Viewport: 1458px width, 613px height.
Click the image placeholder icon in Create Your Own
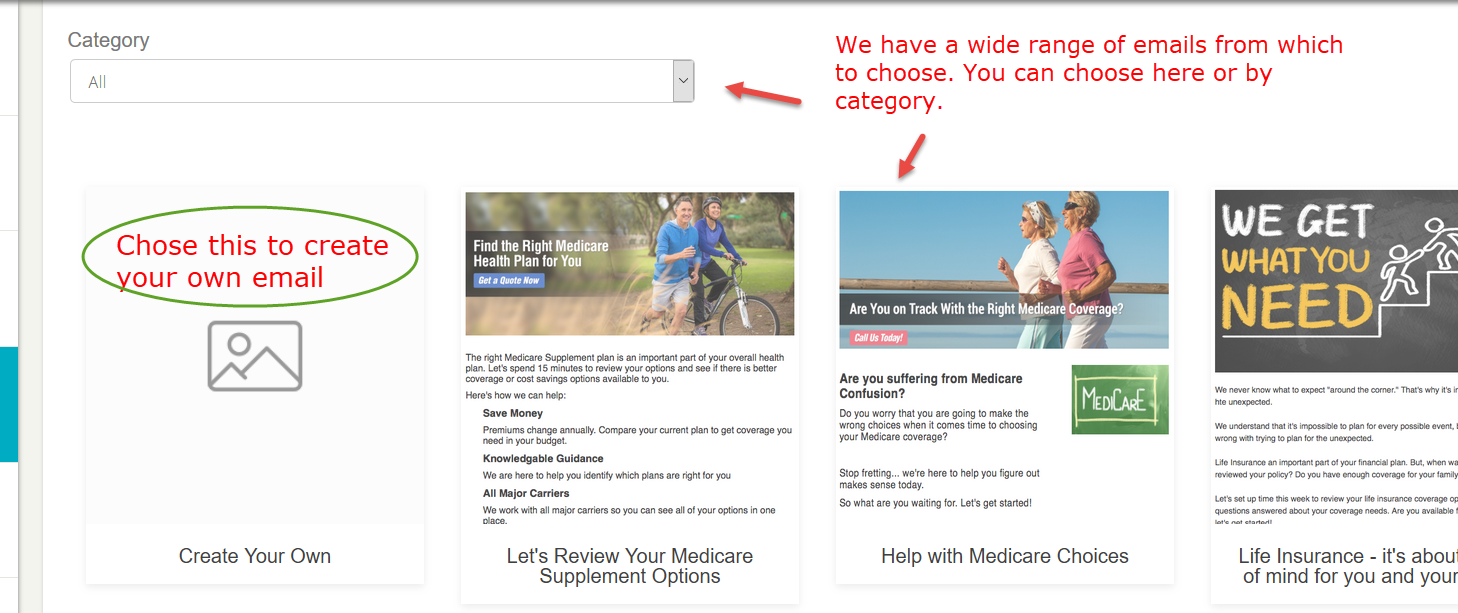255,356
